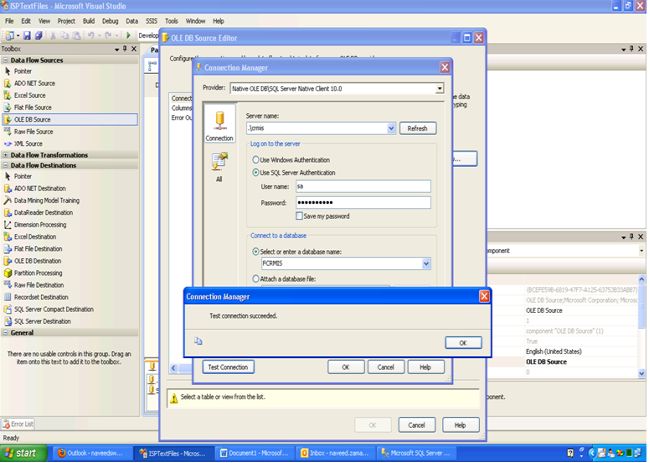The image size is (650, 463).
Task: Choose XML Source in toolbox
Action: pos(28,143)
